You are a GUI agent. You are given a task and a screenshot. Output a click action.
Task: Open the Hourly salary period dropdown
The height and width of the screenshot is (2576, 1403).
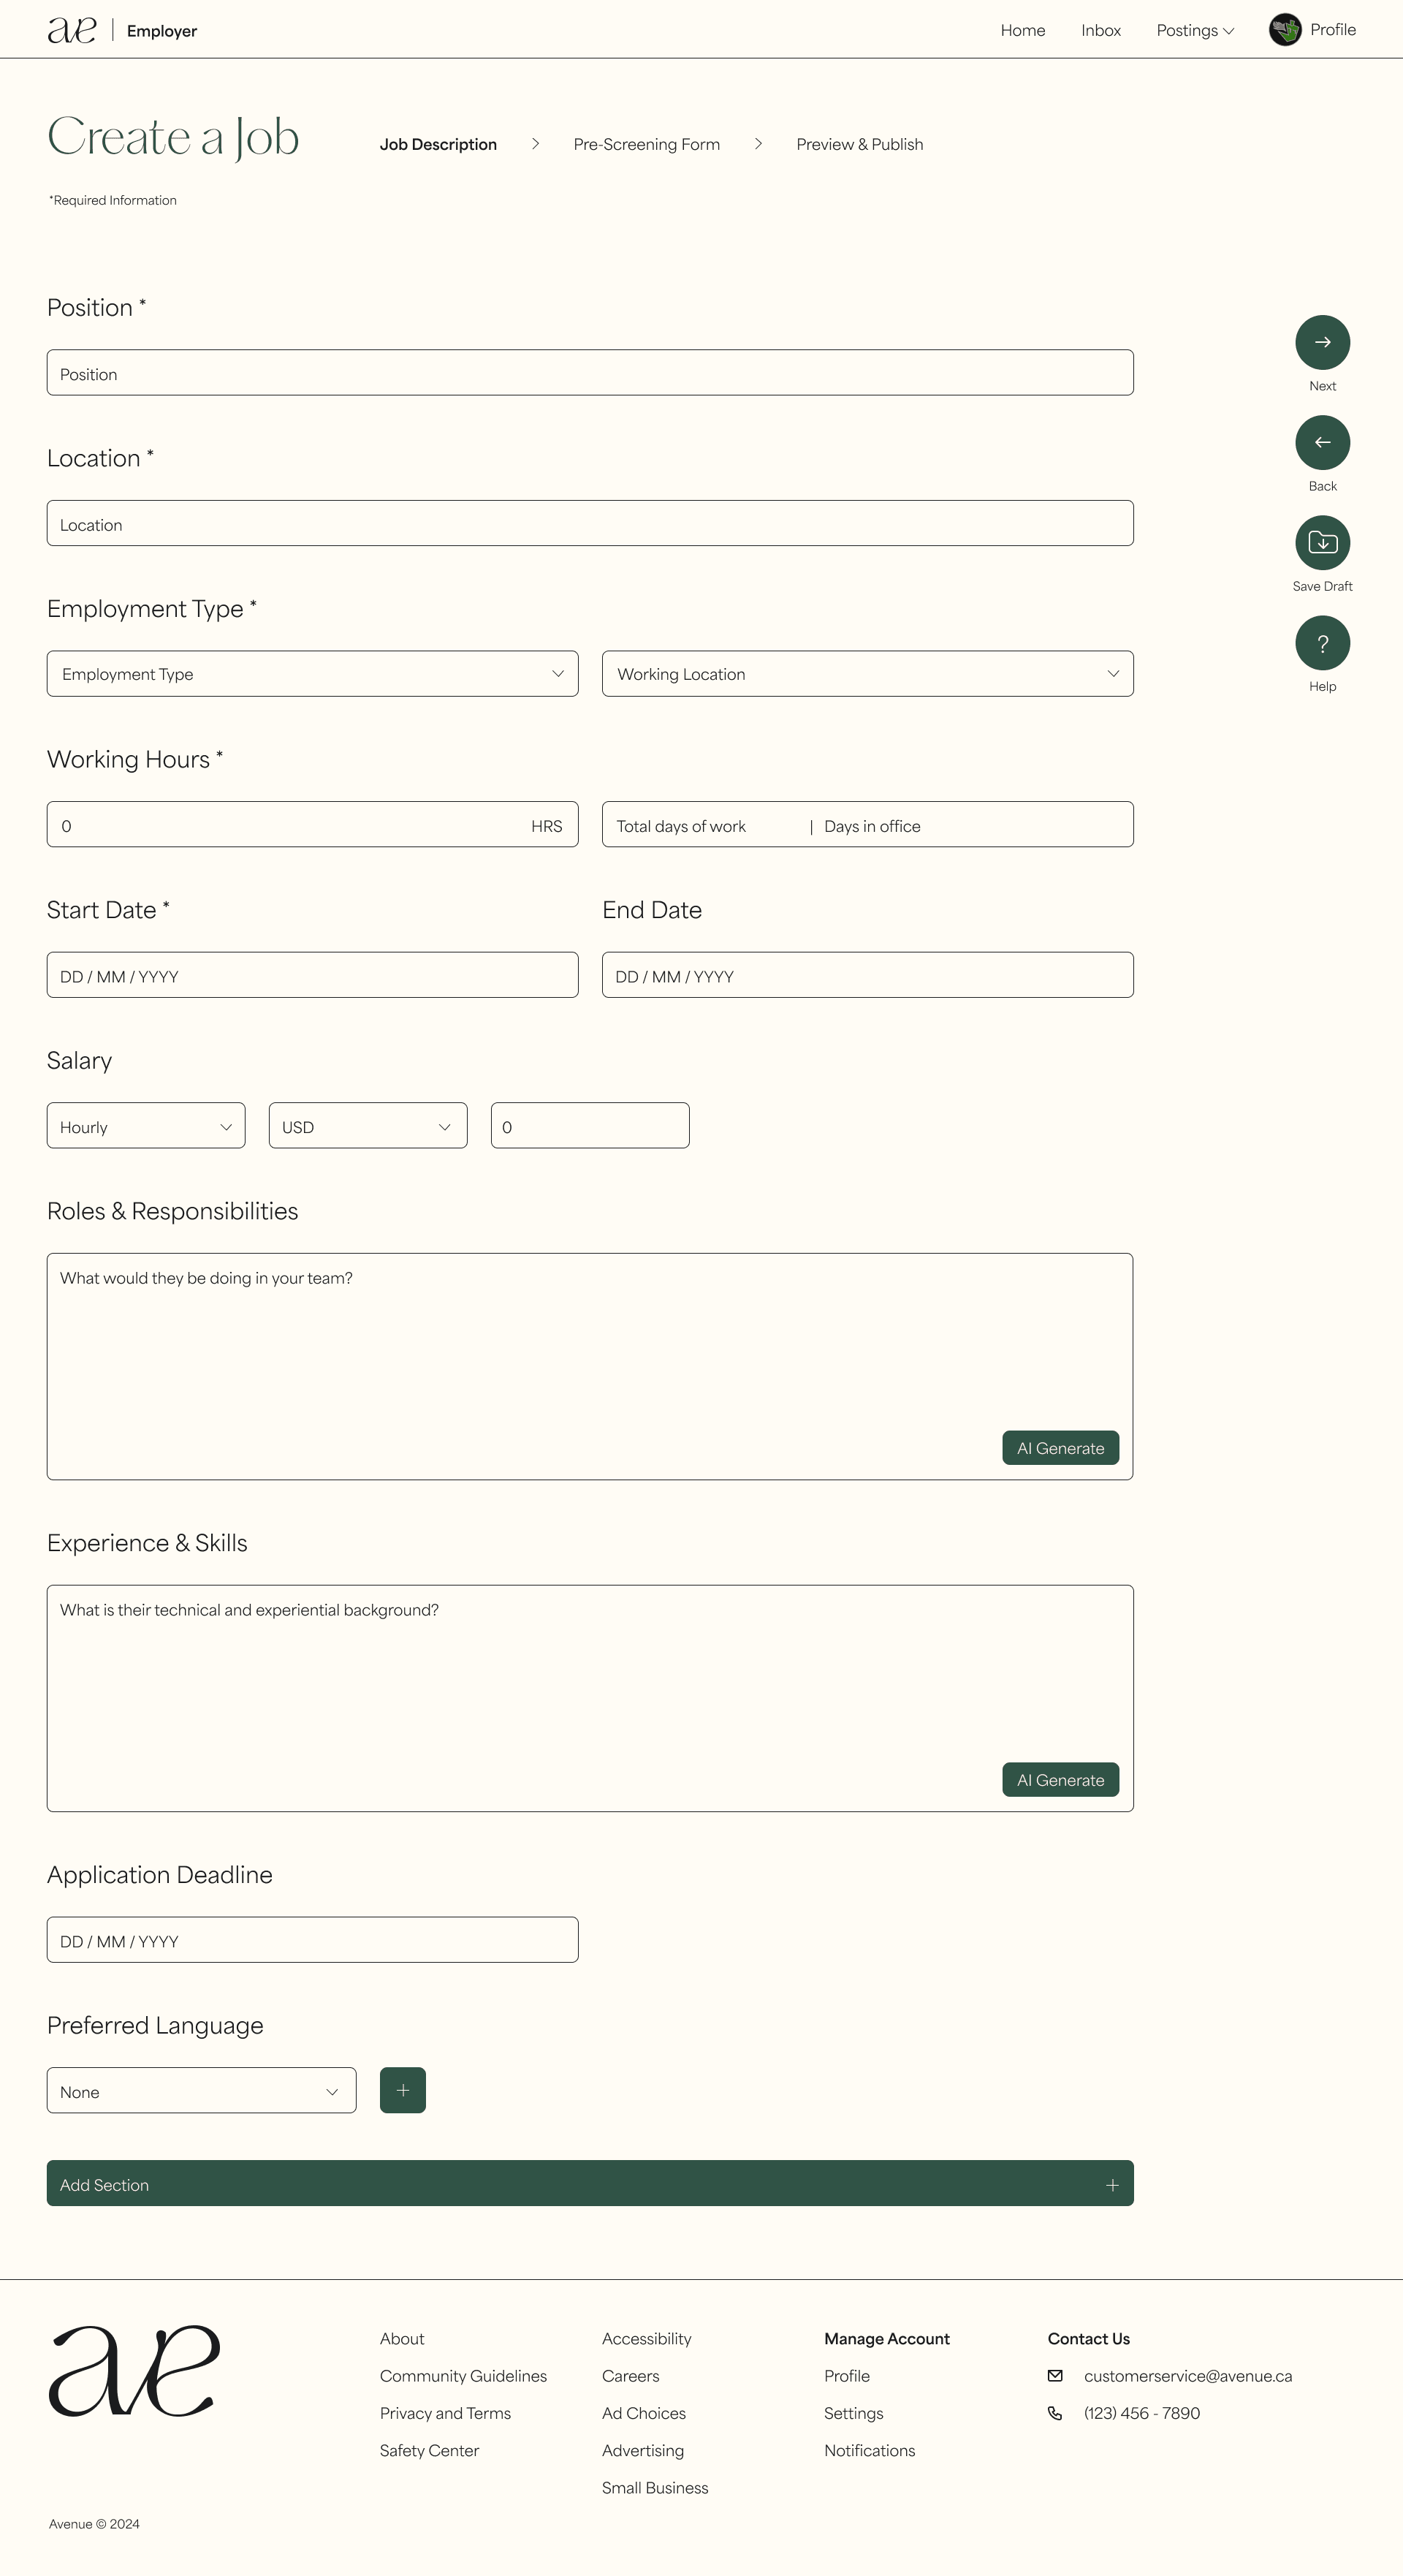(x=146, y=1126)
